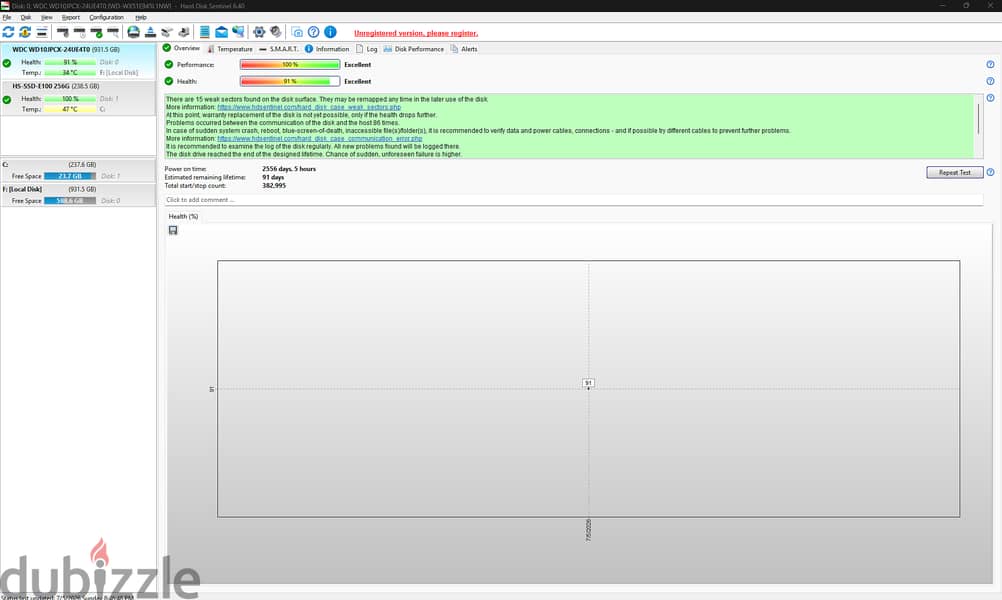
Task: Click the blue envelope e-mail icon
Action: coord(221,32)
